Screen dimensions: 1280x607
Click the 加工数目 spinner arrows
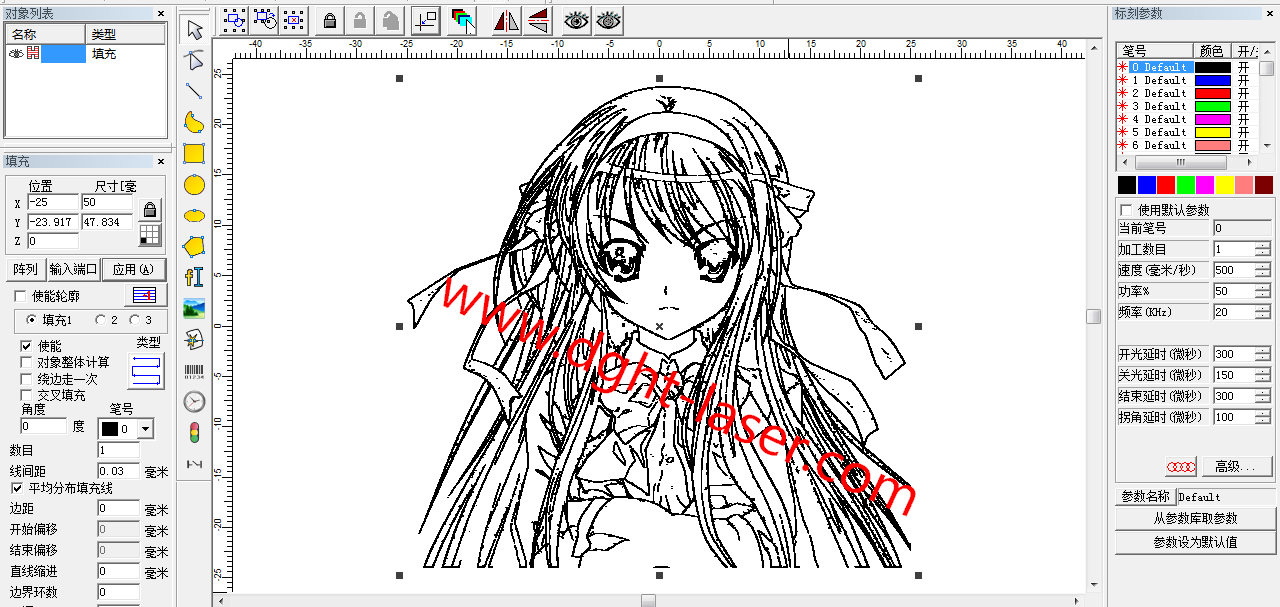pos(1263,249)
